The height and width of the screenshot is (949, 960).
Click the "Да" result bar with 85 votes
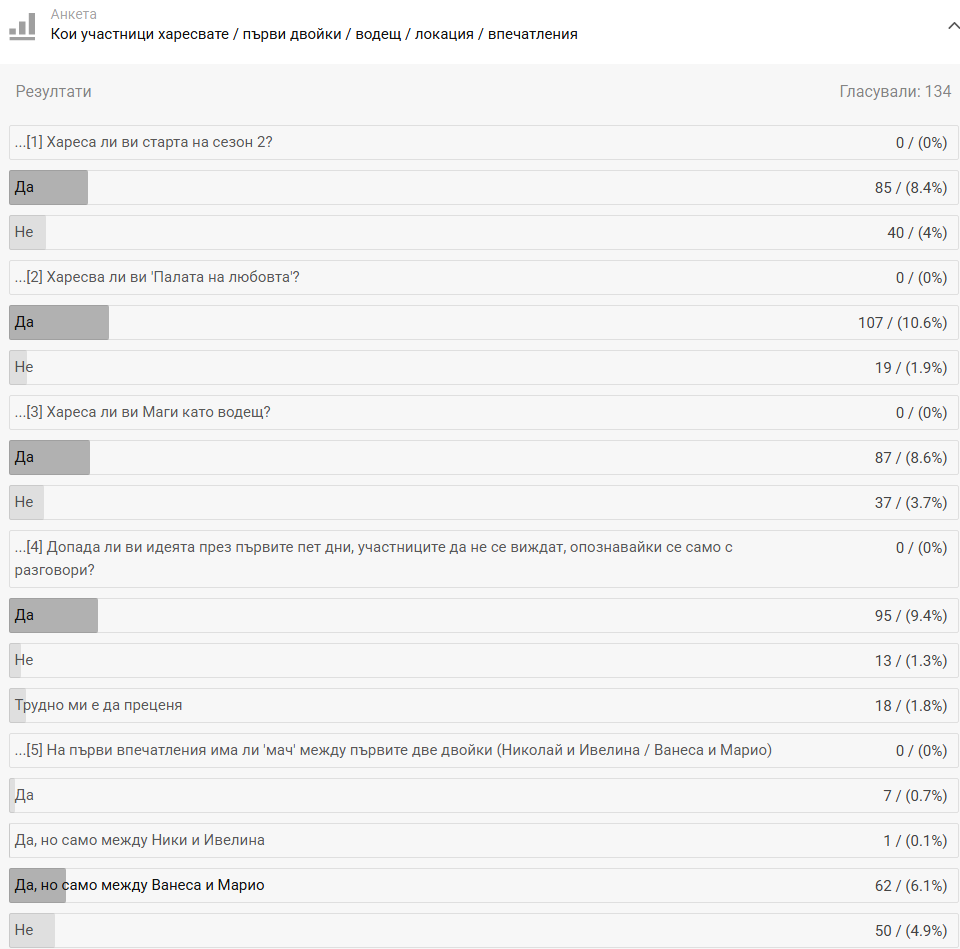click(x=48, y=188)
